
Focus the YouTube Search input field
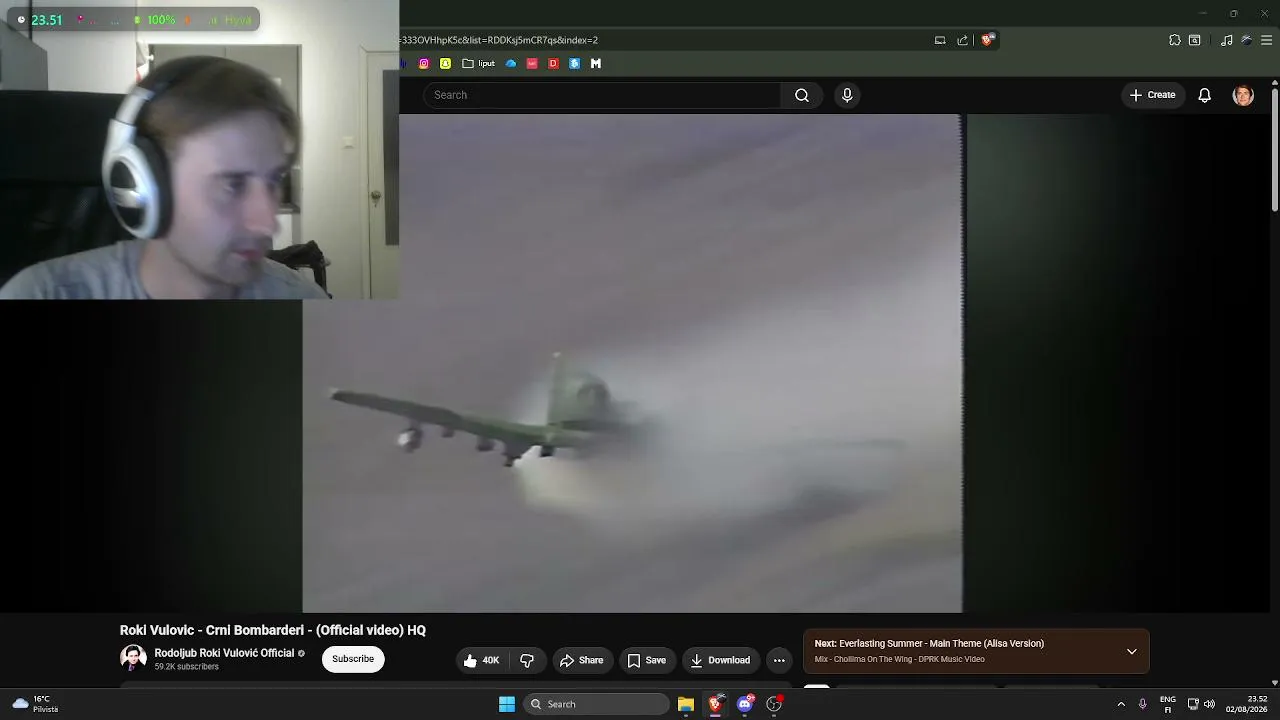coord(602,95)
